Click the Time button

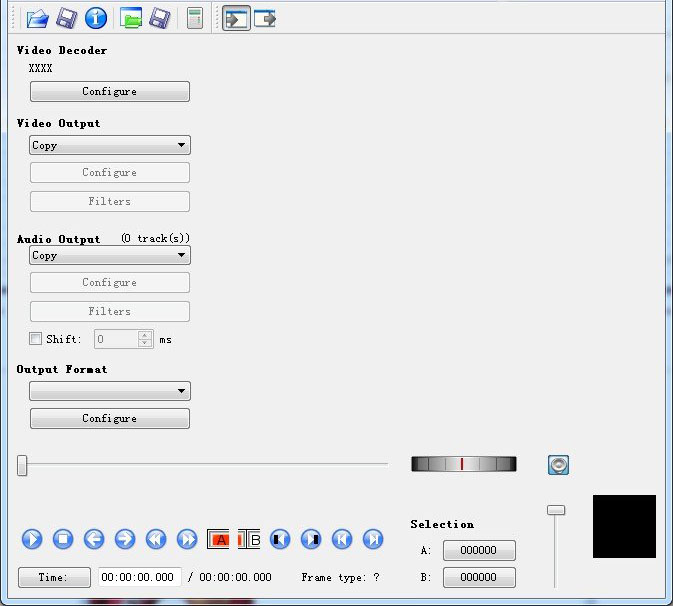55,577
